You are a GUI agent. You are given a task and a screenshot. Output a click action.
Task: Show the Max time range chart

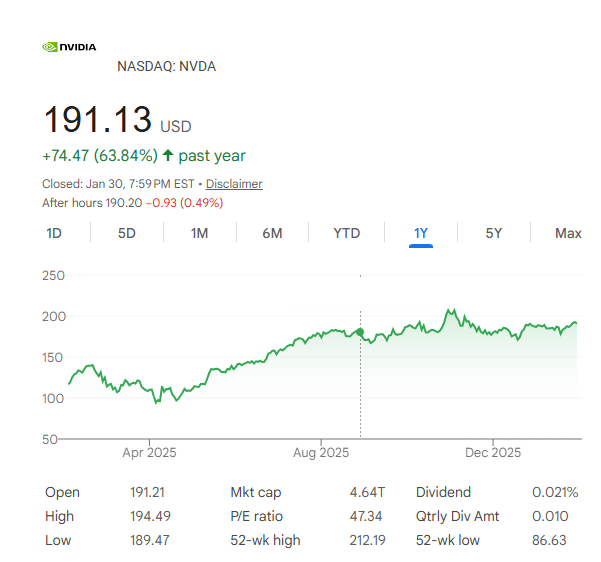568,233
